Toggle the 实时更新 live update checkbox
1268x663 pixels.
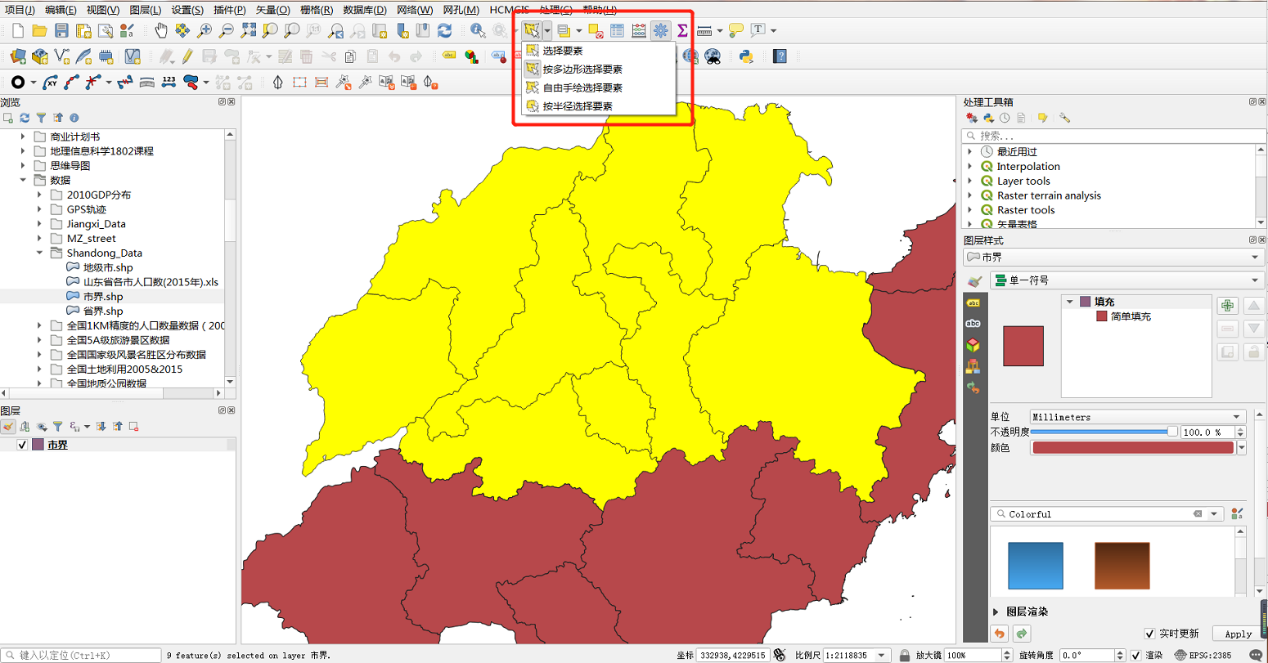pyautogui.click(x=1150, y=633)
